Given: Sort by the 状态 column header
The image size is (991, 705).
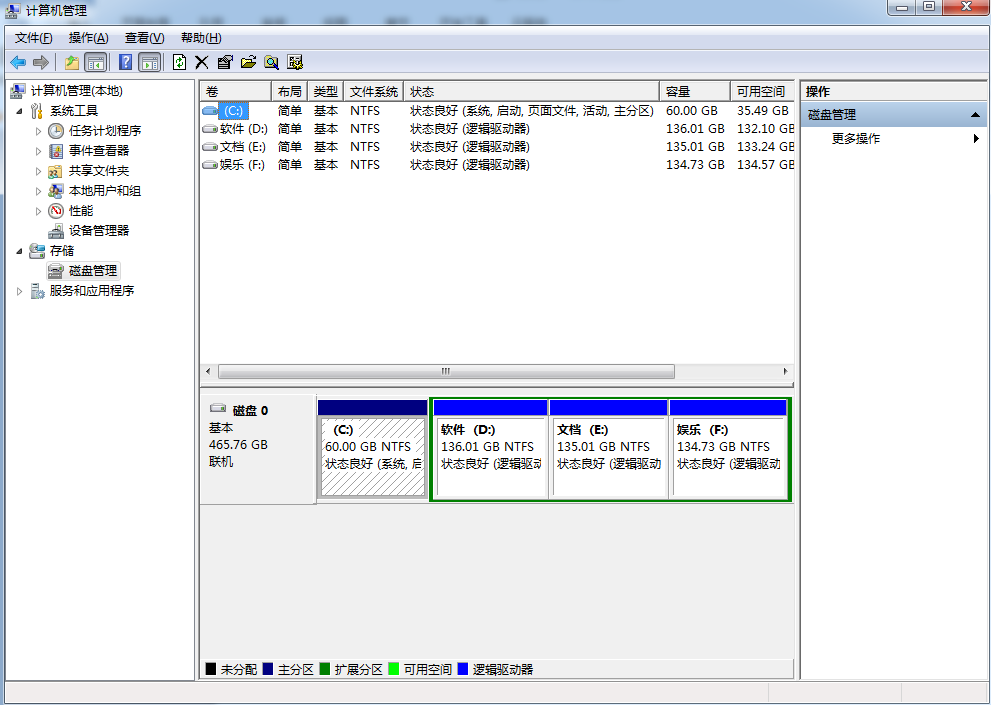Looking at the screenshot, I should point(532,92).
